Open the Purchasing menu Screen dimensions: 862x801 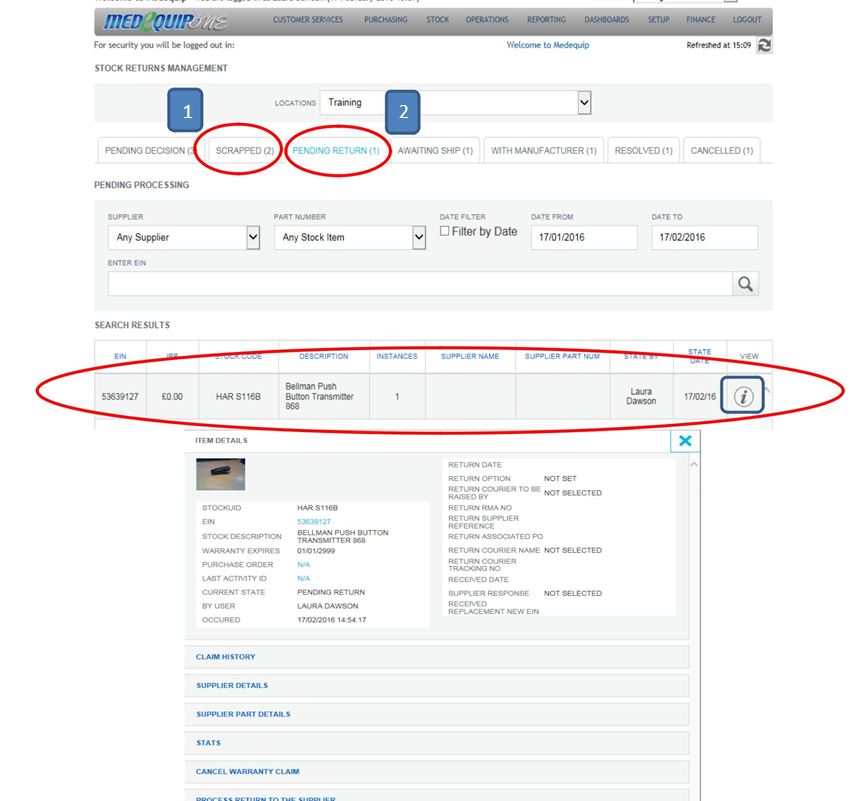385,20
